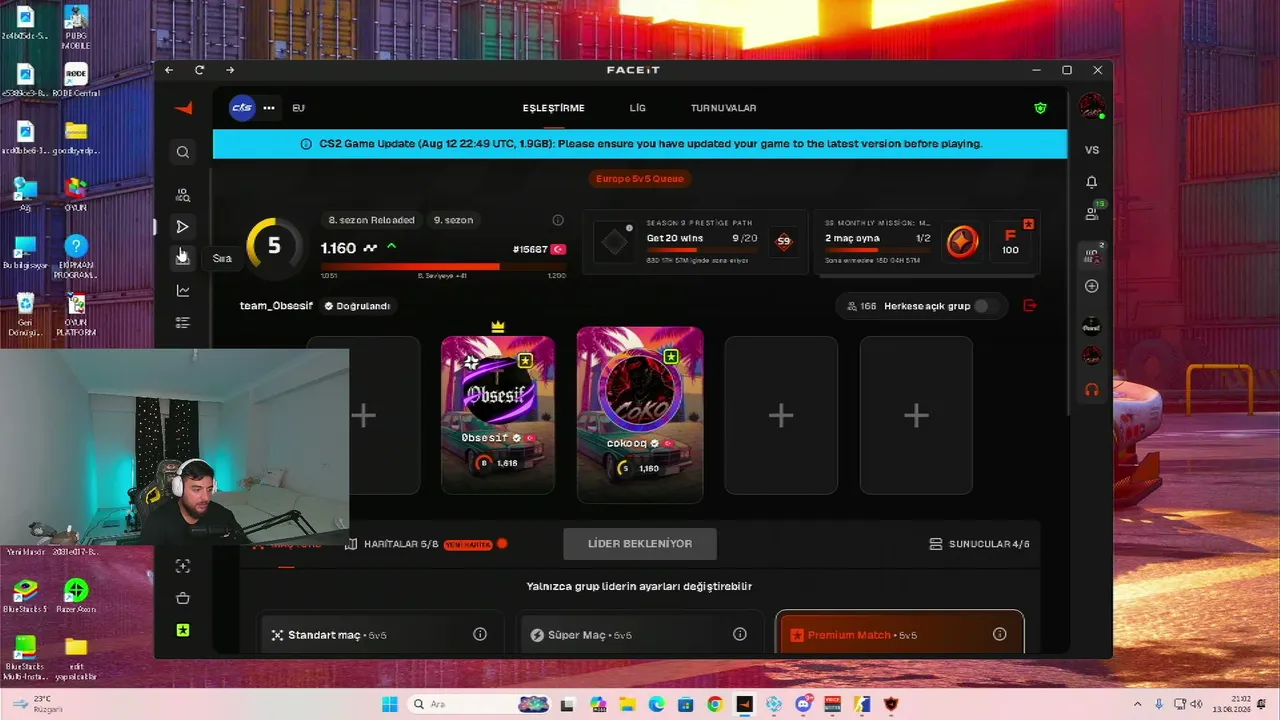
Task: Click the focus frame icon in sidebar
Action: point(183,566)
